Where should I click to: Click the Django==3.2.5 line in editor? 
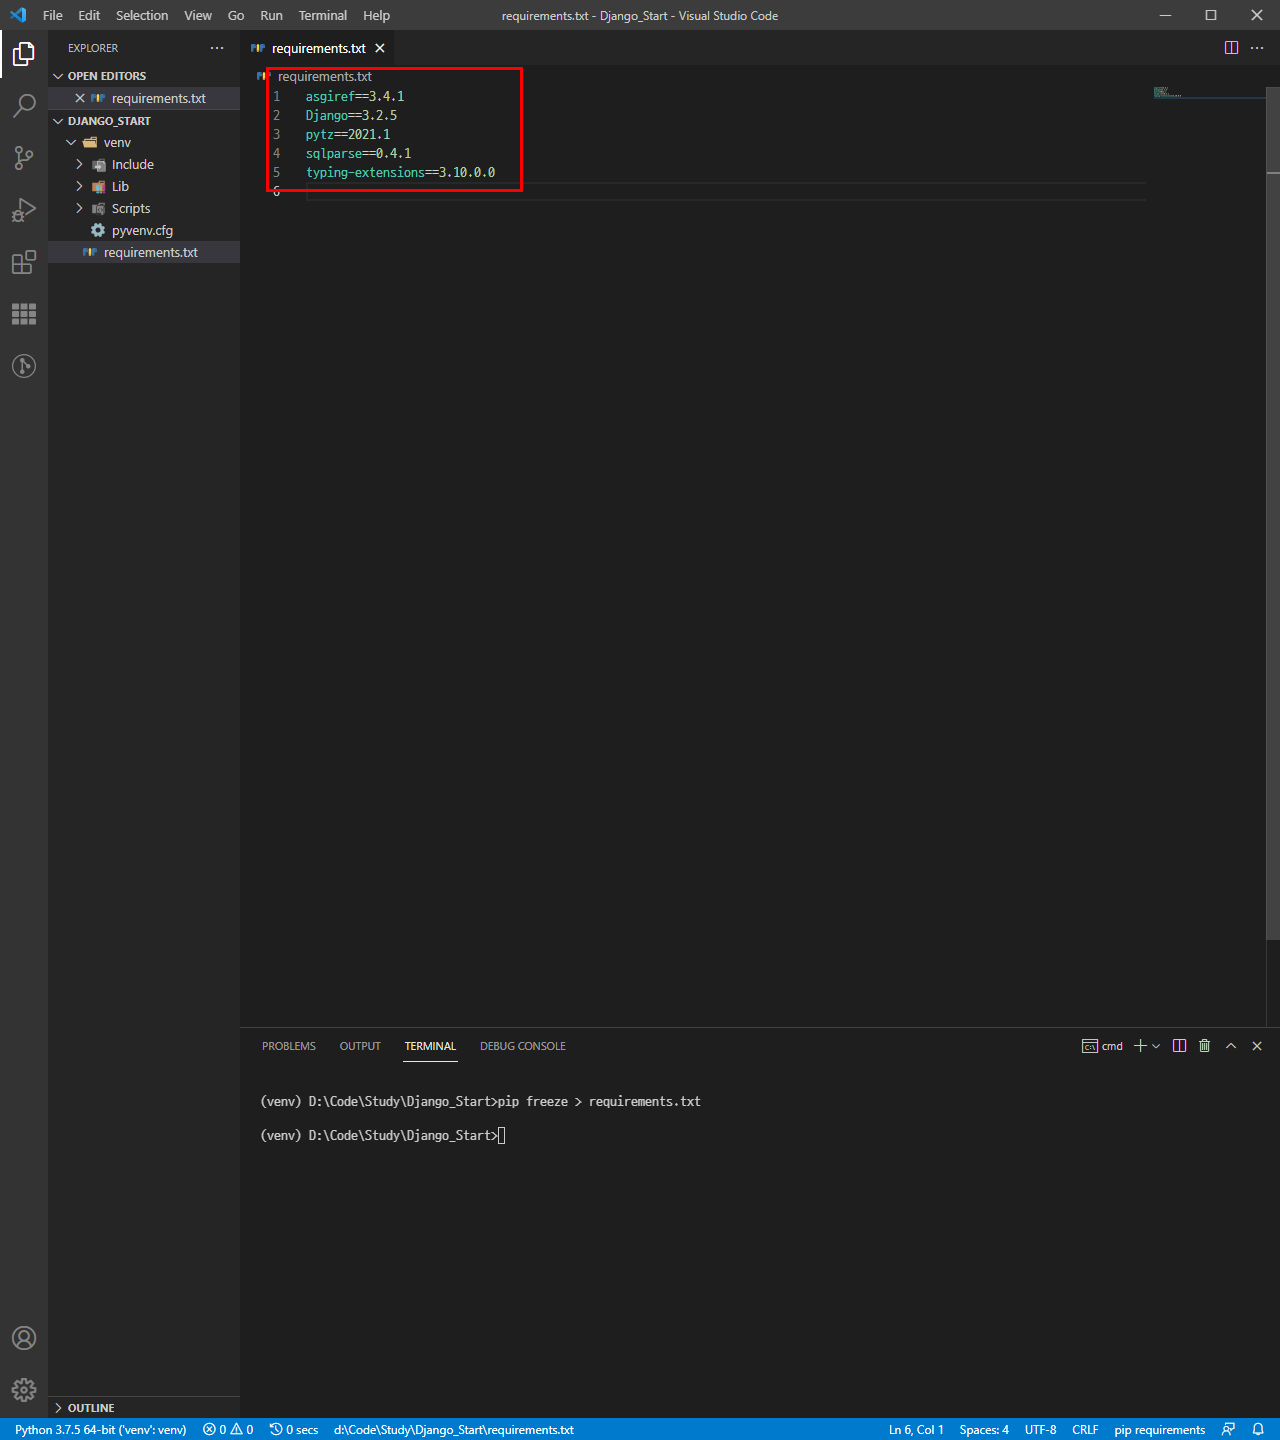pos(351,115)
